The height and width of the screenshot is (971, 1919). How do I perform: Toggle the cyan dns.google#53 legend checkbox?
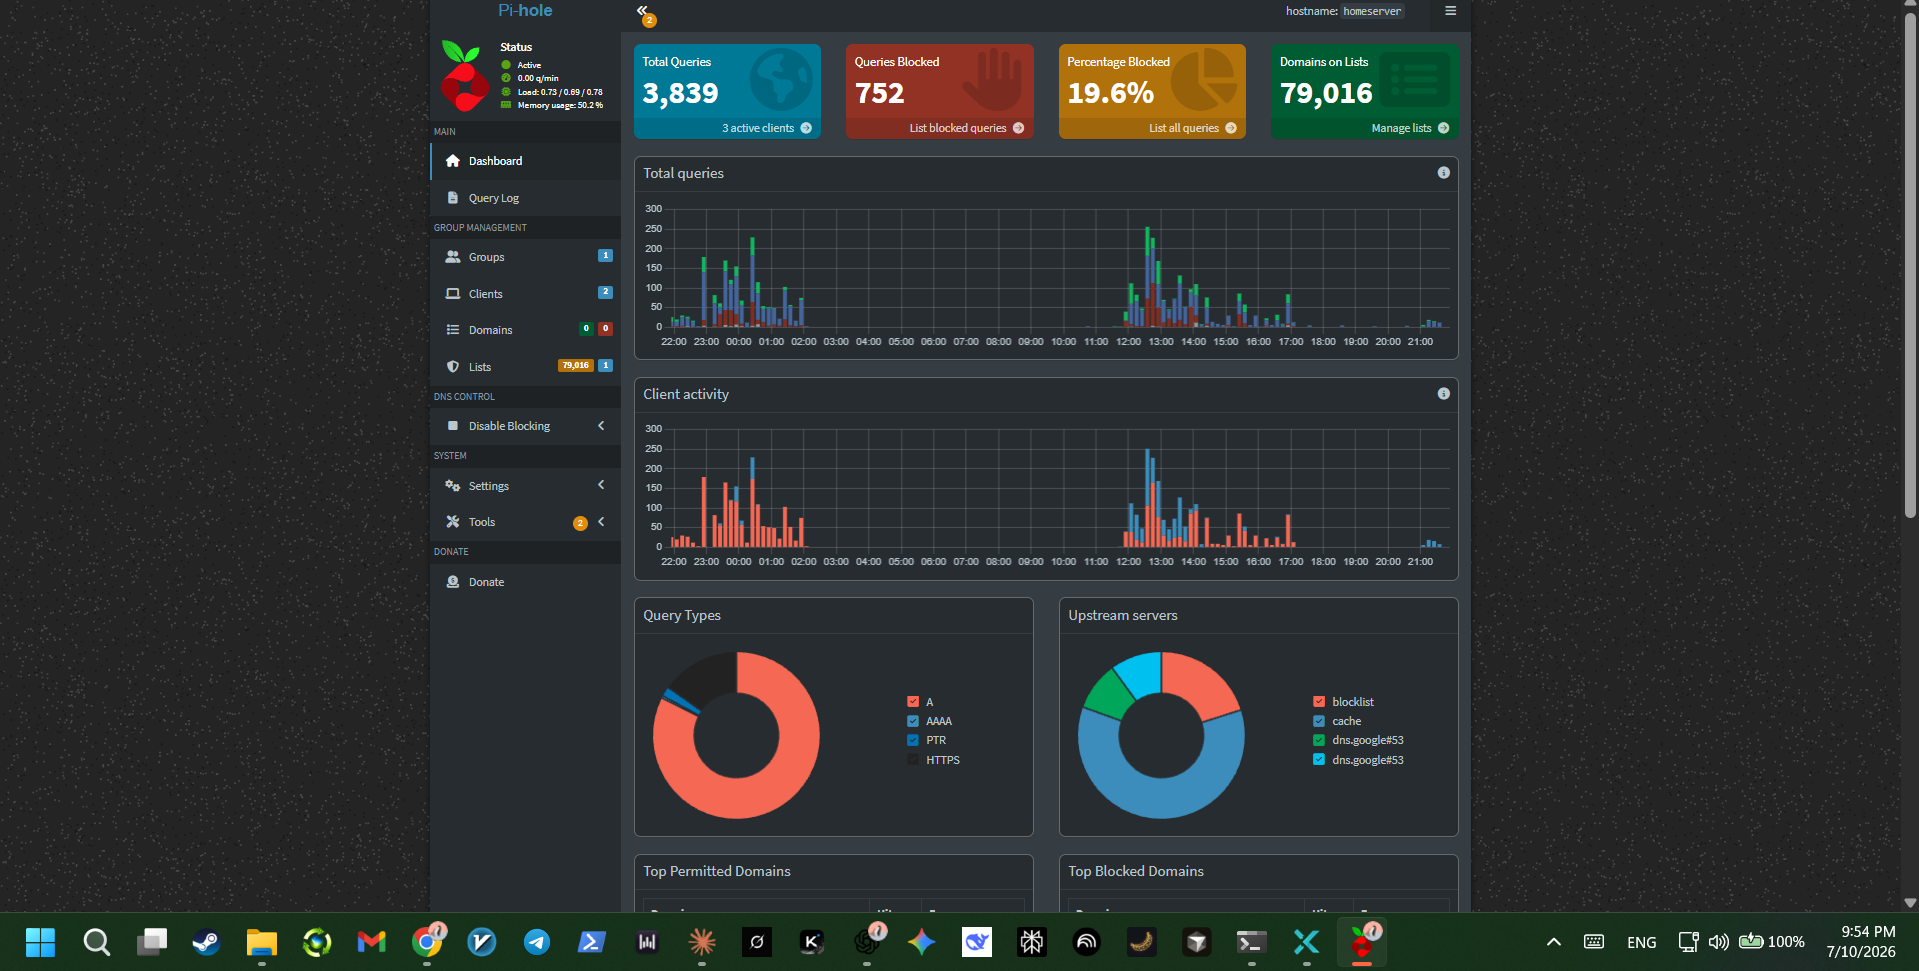click(x=1319, y=760)
